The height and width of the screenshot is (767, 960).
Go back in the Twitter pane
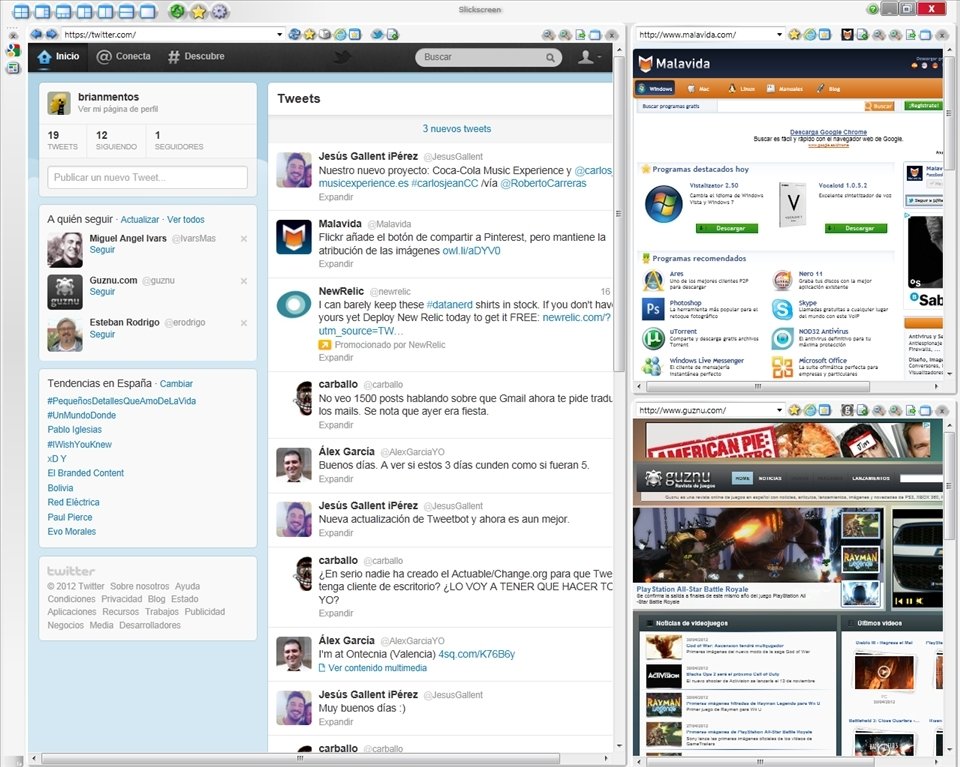coord(36,34)
